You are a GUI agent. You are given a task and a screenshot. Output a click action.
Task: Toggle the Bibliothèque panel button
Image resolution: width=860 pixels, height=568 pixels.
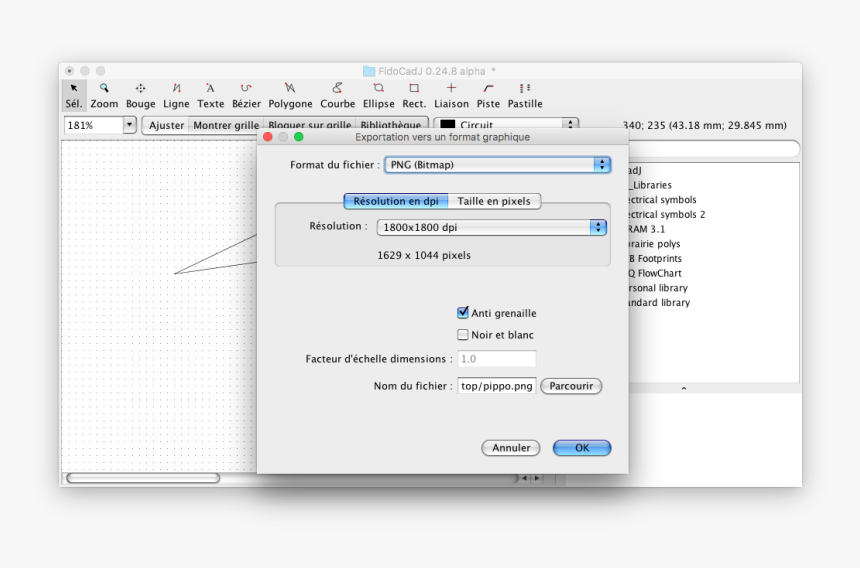point(391,125)
